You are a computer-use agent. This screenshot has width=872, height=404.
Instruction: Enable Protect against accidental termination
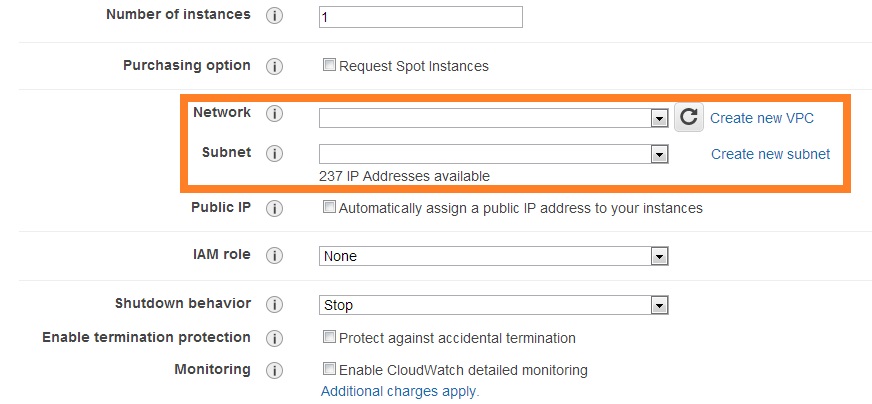tap(329, 338)
